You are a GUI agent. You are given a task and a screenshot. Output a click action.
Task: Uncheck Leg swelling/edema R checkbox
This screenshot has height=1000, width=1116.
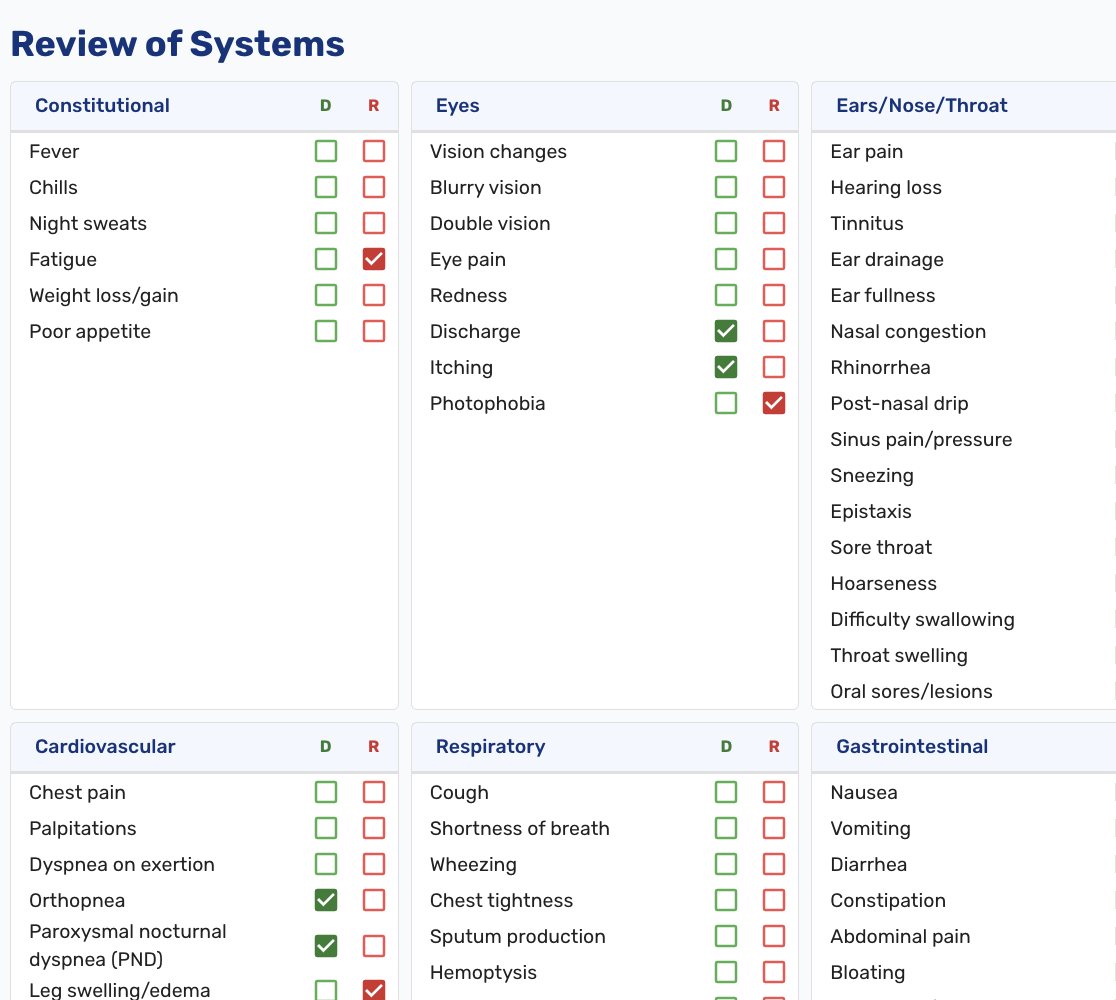pos(374,990)
